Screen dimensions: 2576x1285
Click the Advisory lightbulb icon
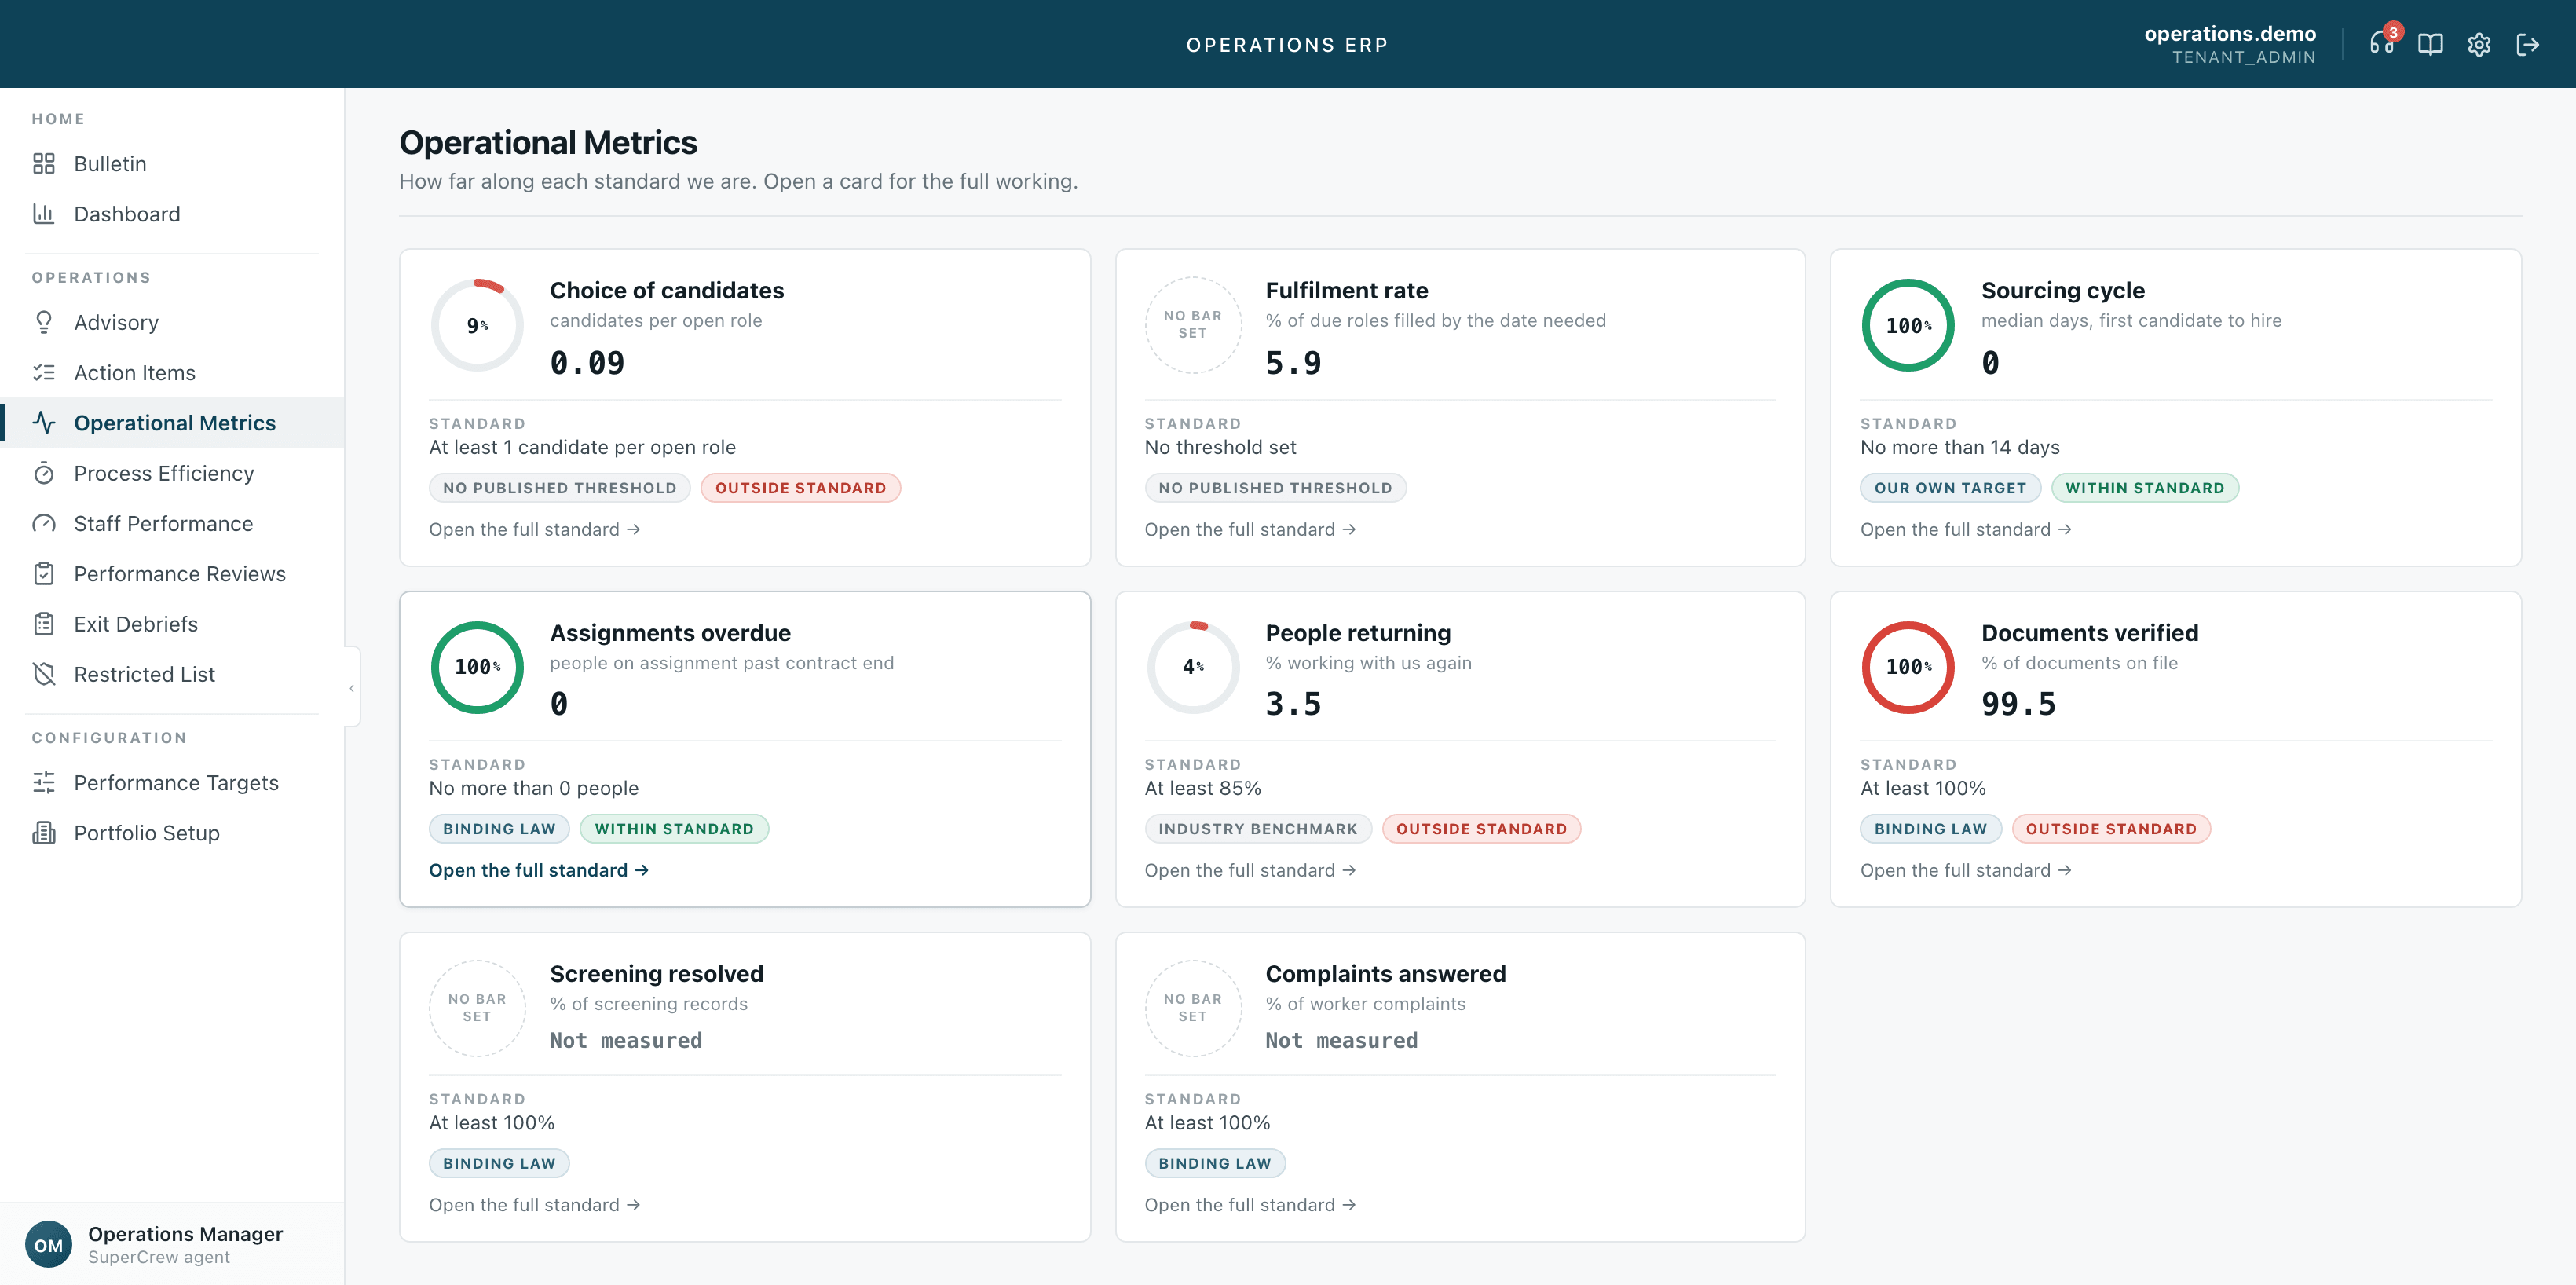pyautogui.click(x=43, y=322)
